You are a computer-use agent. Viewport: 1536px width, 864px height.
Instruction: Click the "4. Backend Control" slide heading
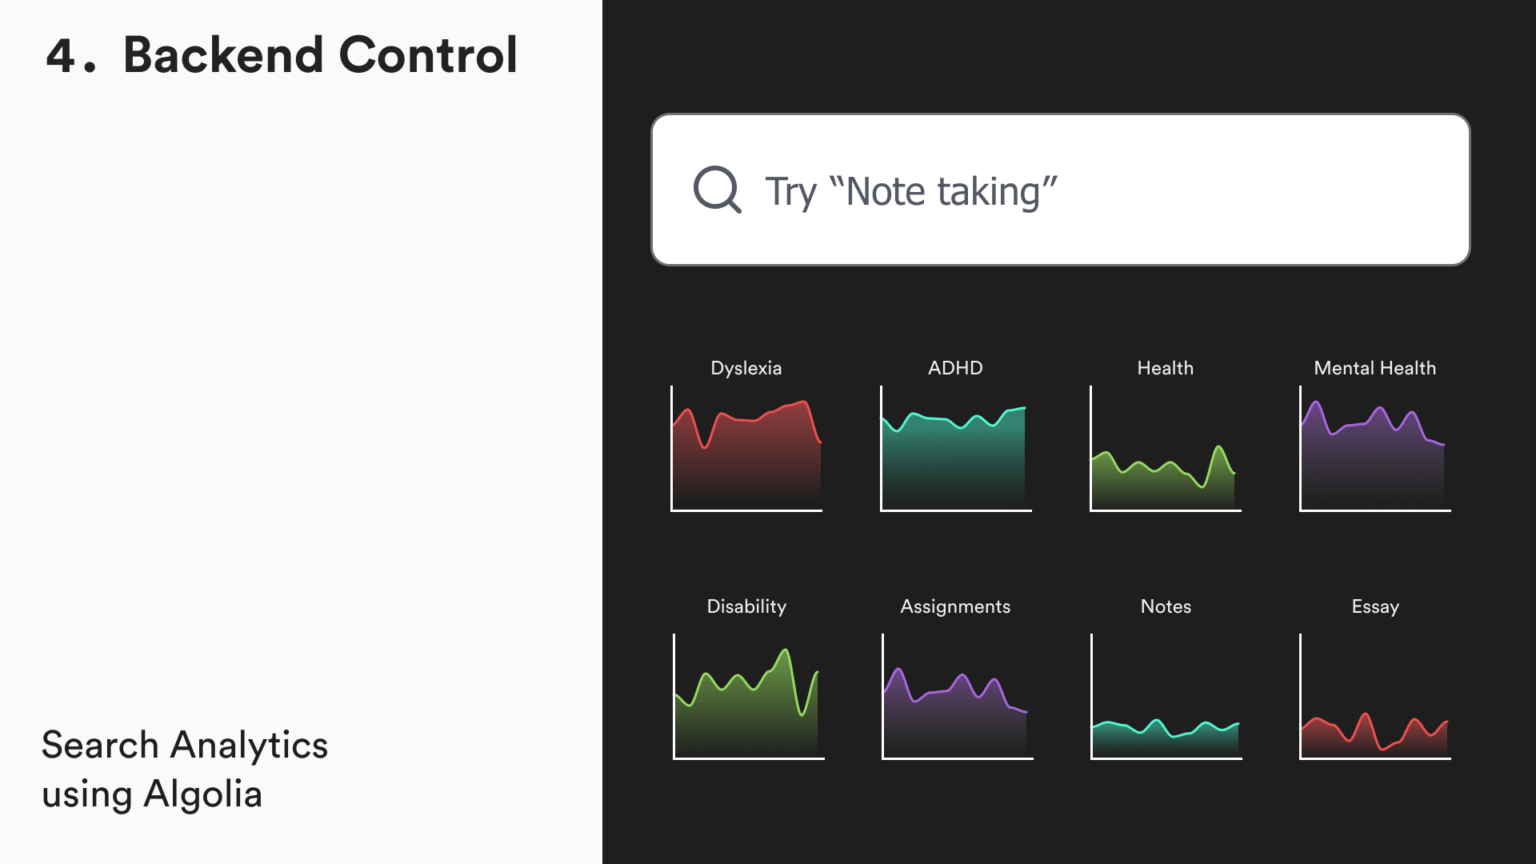point(281,55)
